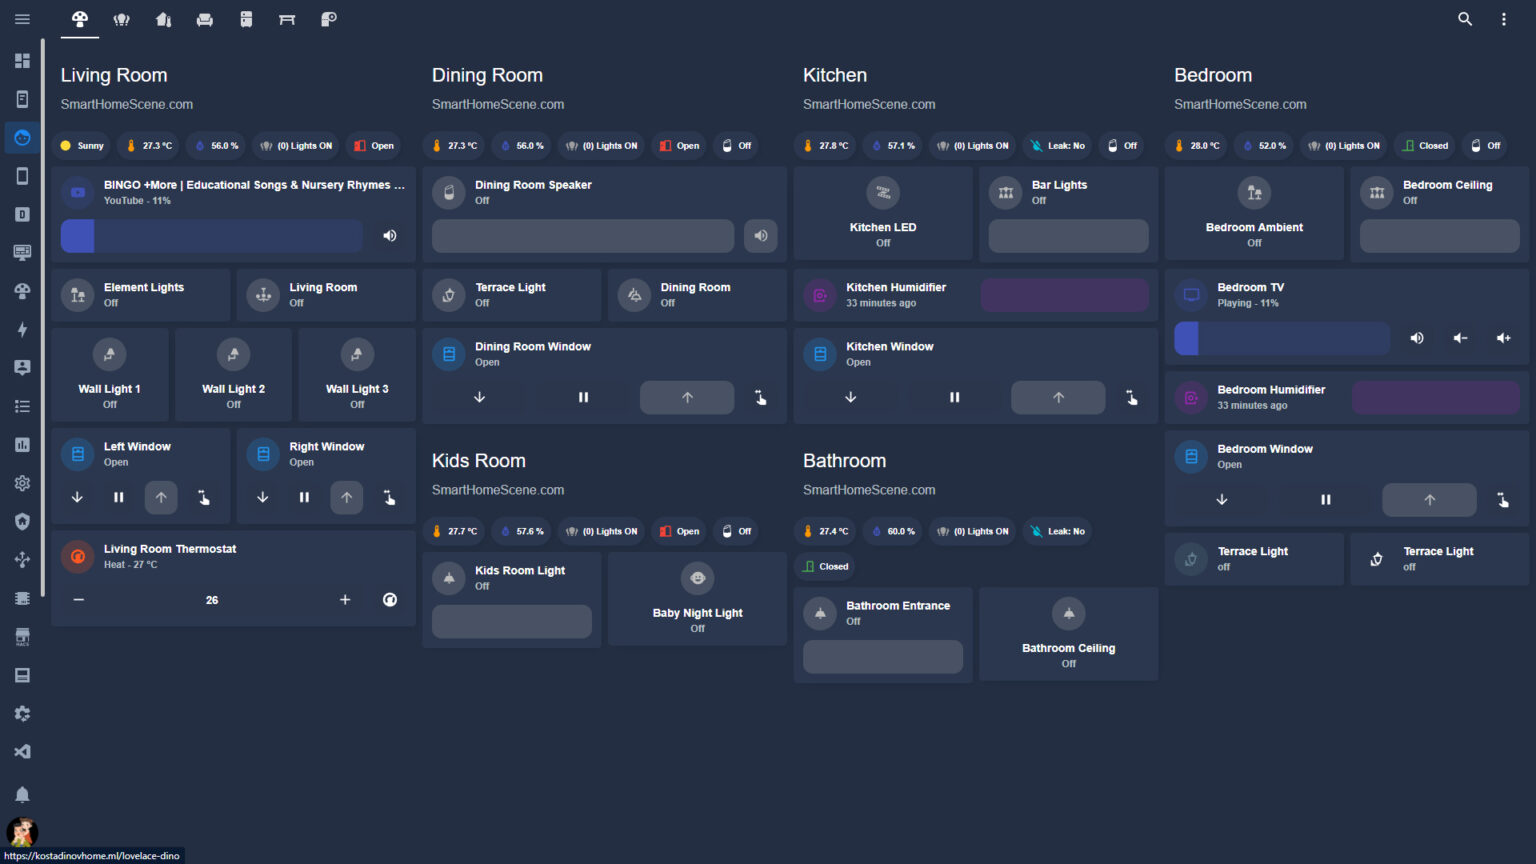Close the Kitchen Window with down arrow

850,397
